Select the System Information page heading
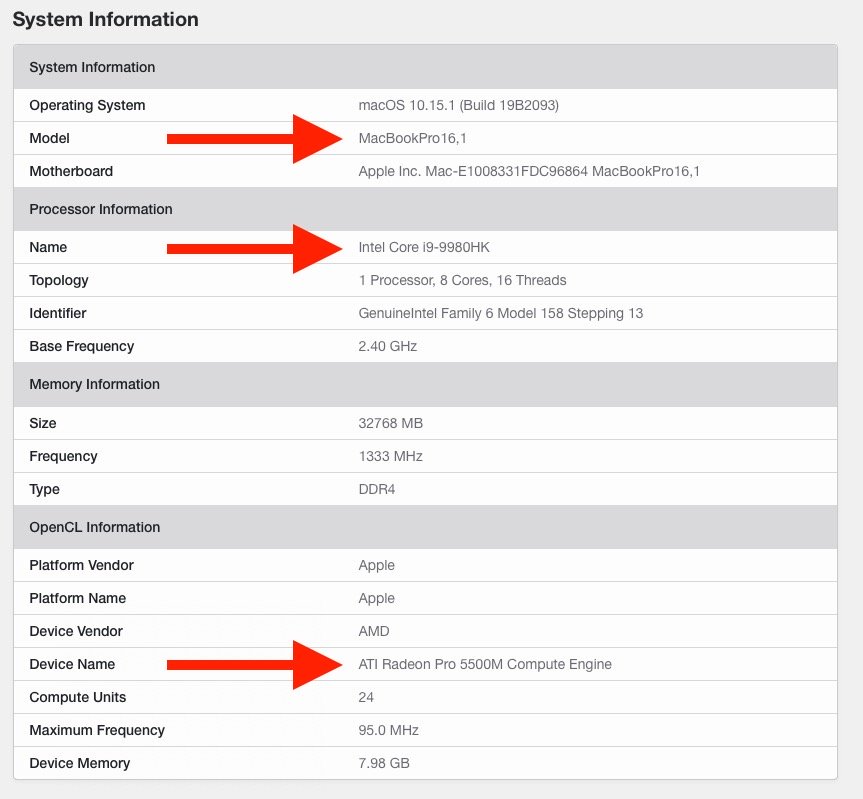The image size is (863, 799). pos(106,19)
